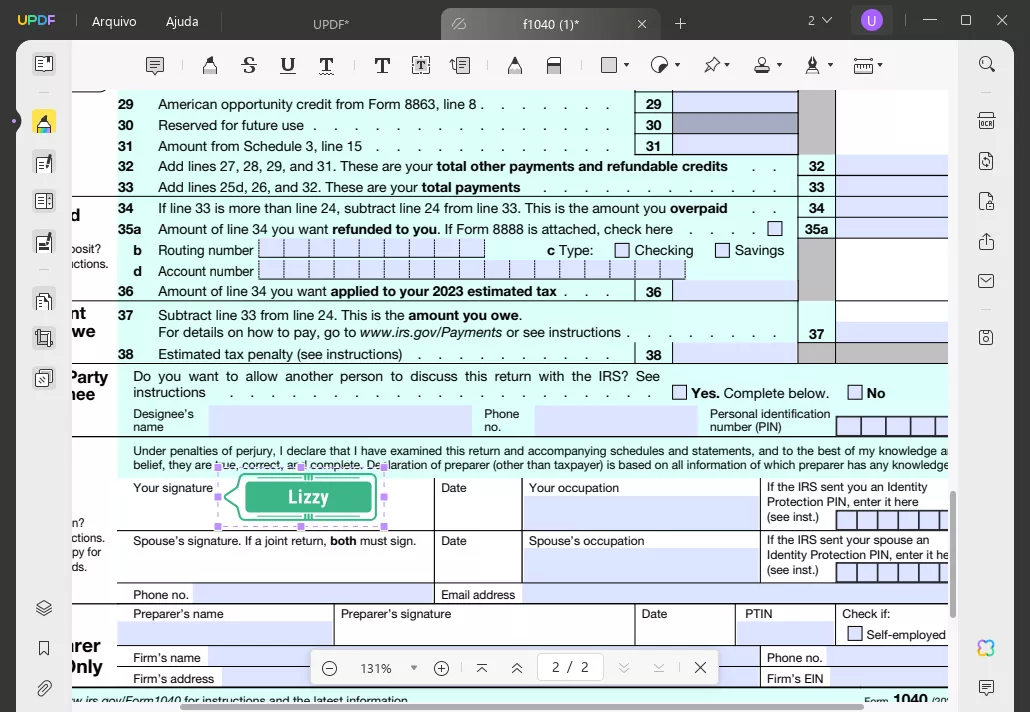Viewport: 1030px width, 712px height.
Task: Select the Highlight text tool
Action: point(210,65)
